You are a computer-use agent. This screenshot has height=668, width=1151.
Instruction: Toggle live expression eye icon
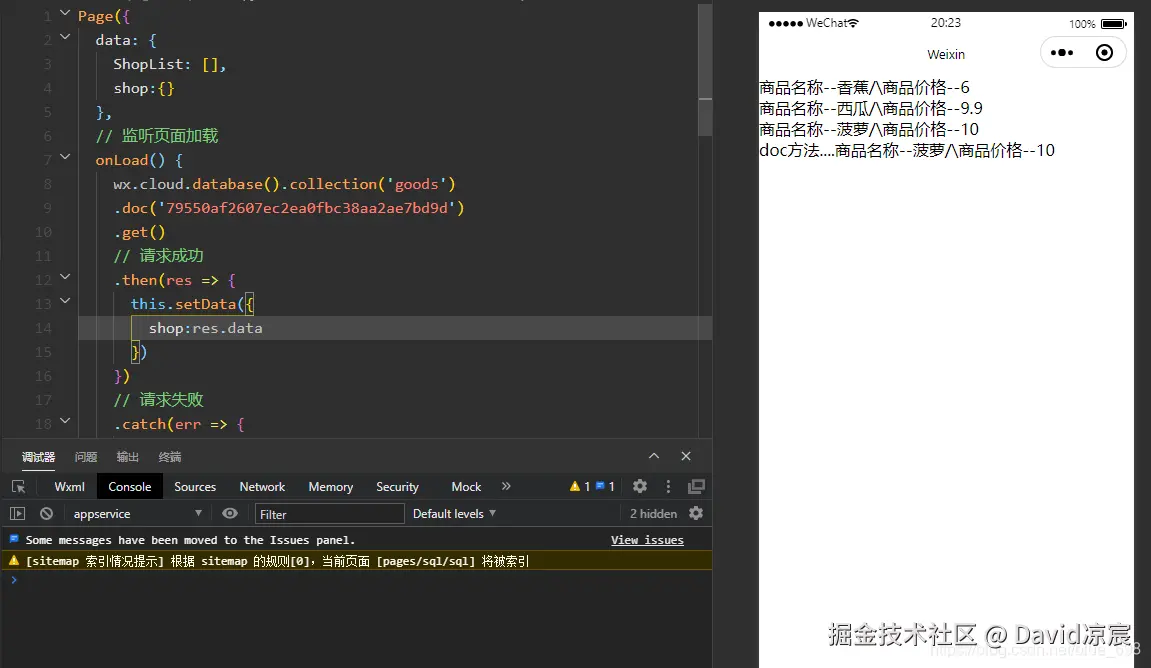point(230,514)
